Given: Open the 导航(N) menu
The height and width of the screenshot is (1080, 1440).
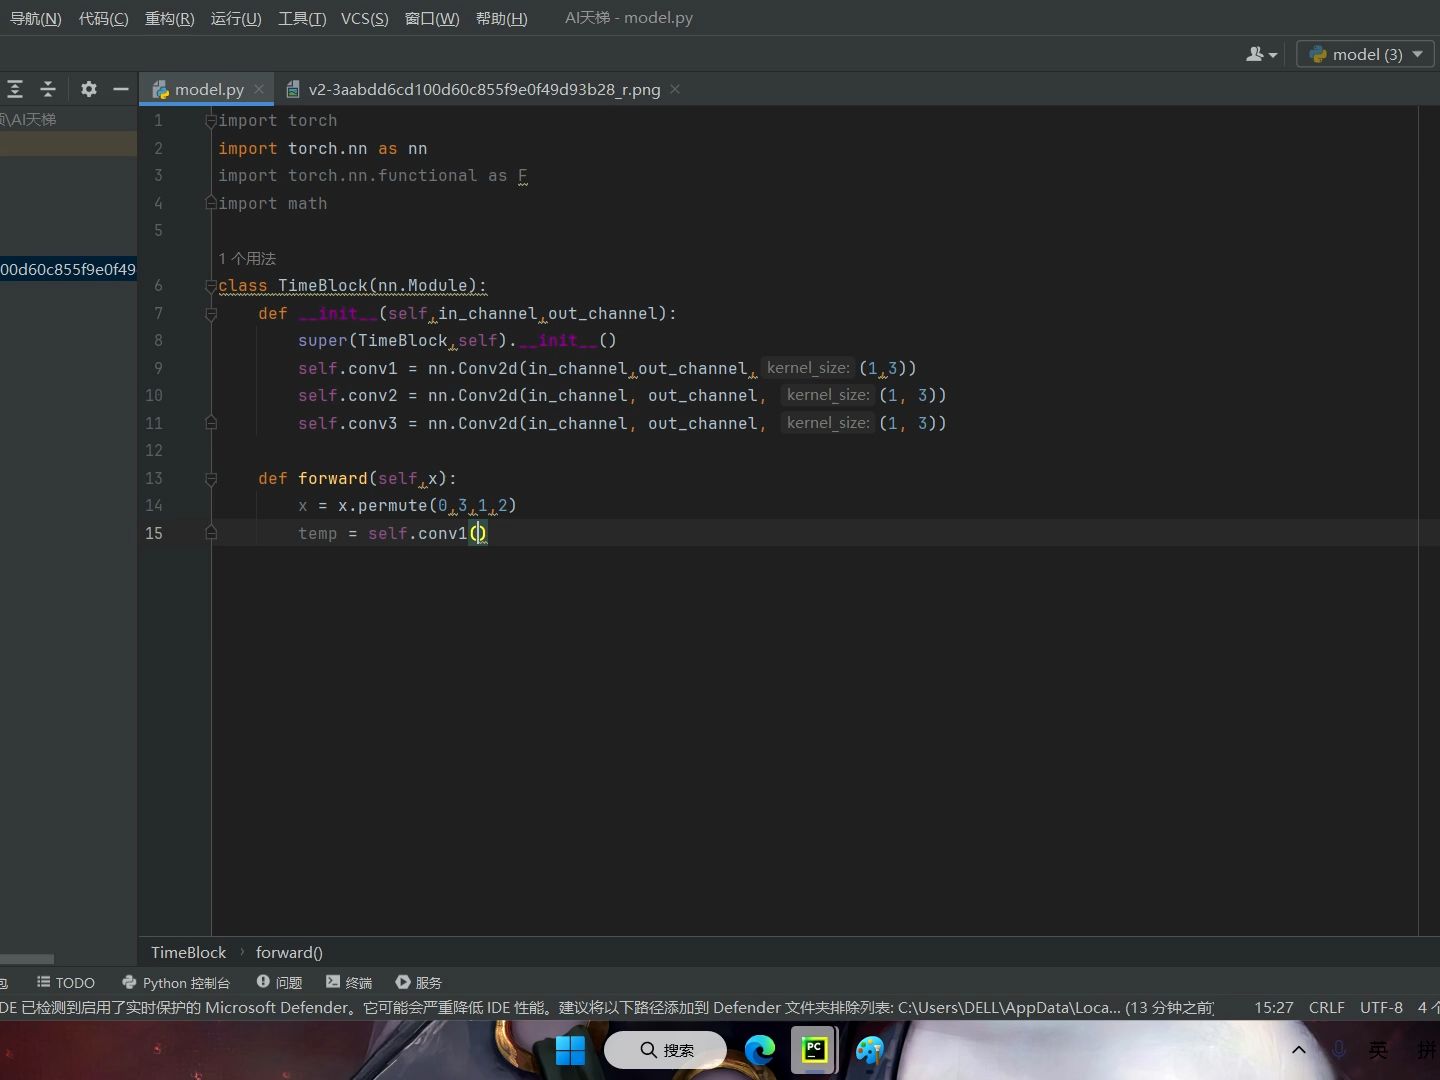Looking at the screenshot, I should click(35, 18).
